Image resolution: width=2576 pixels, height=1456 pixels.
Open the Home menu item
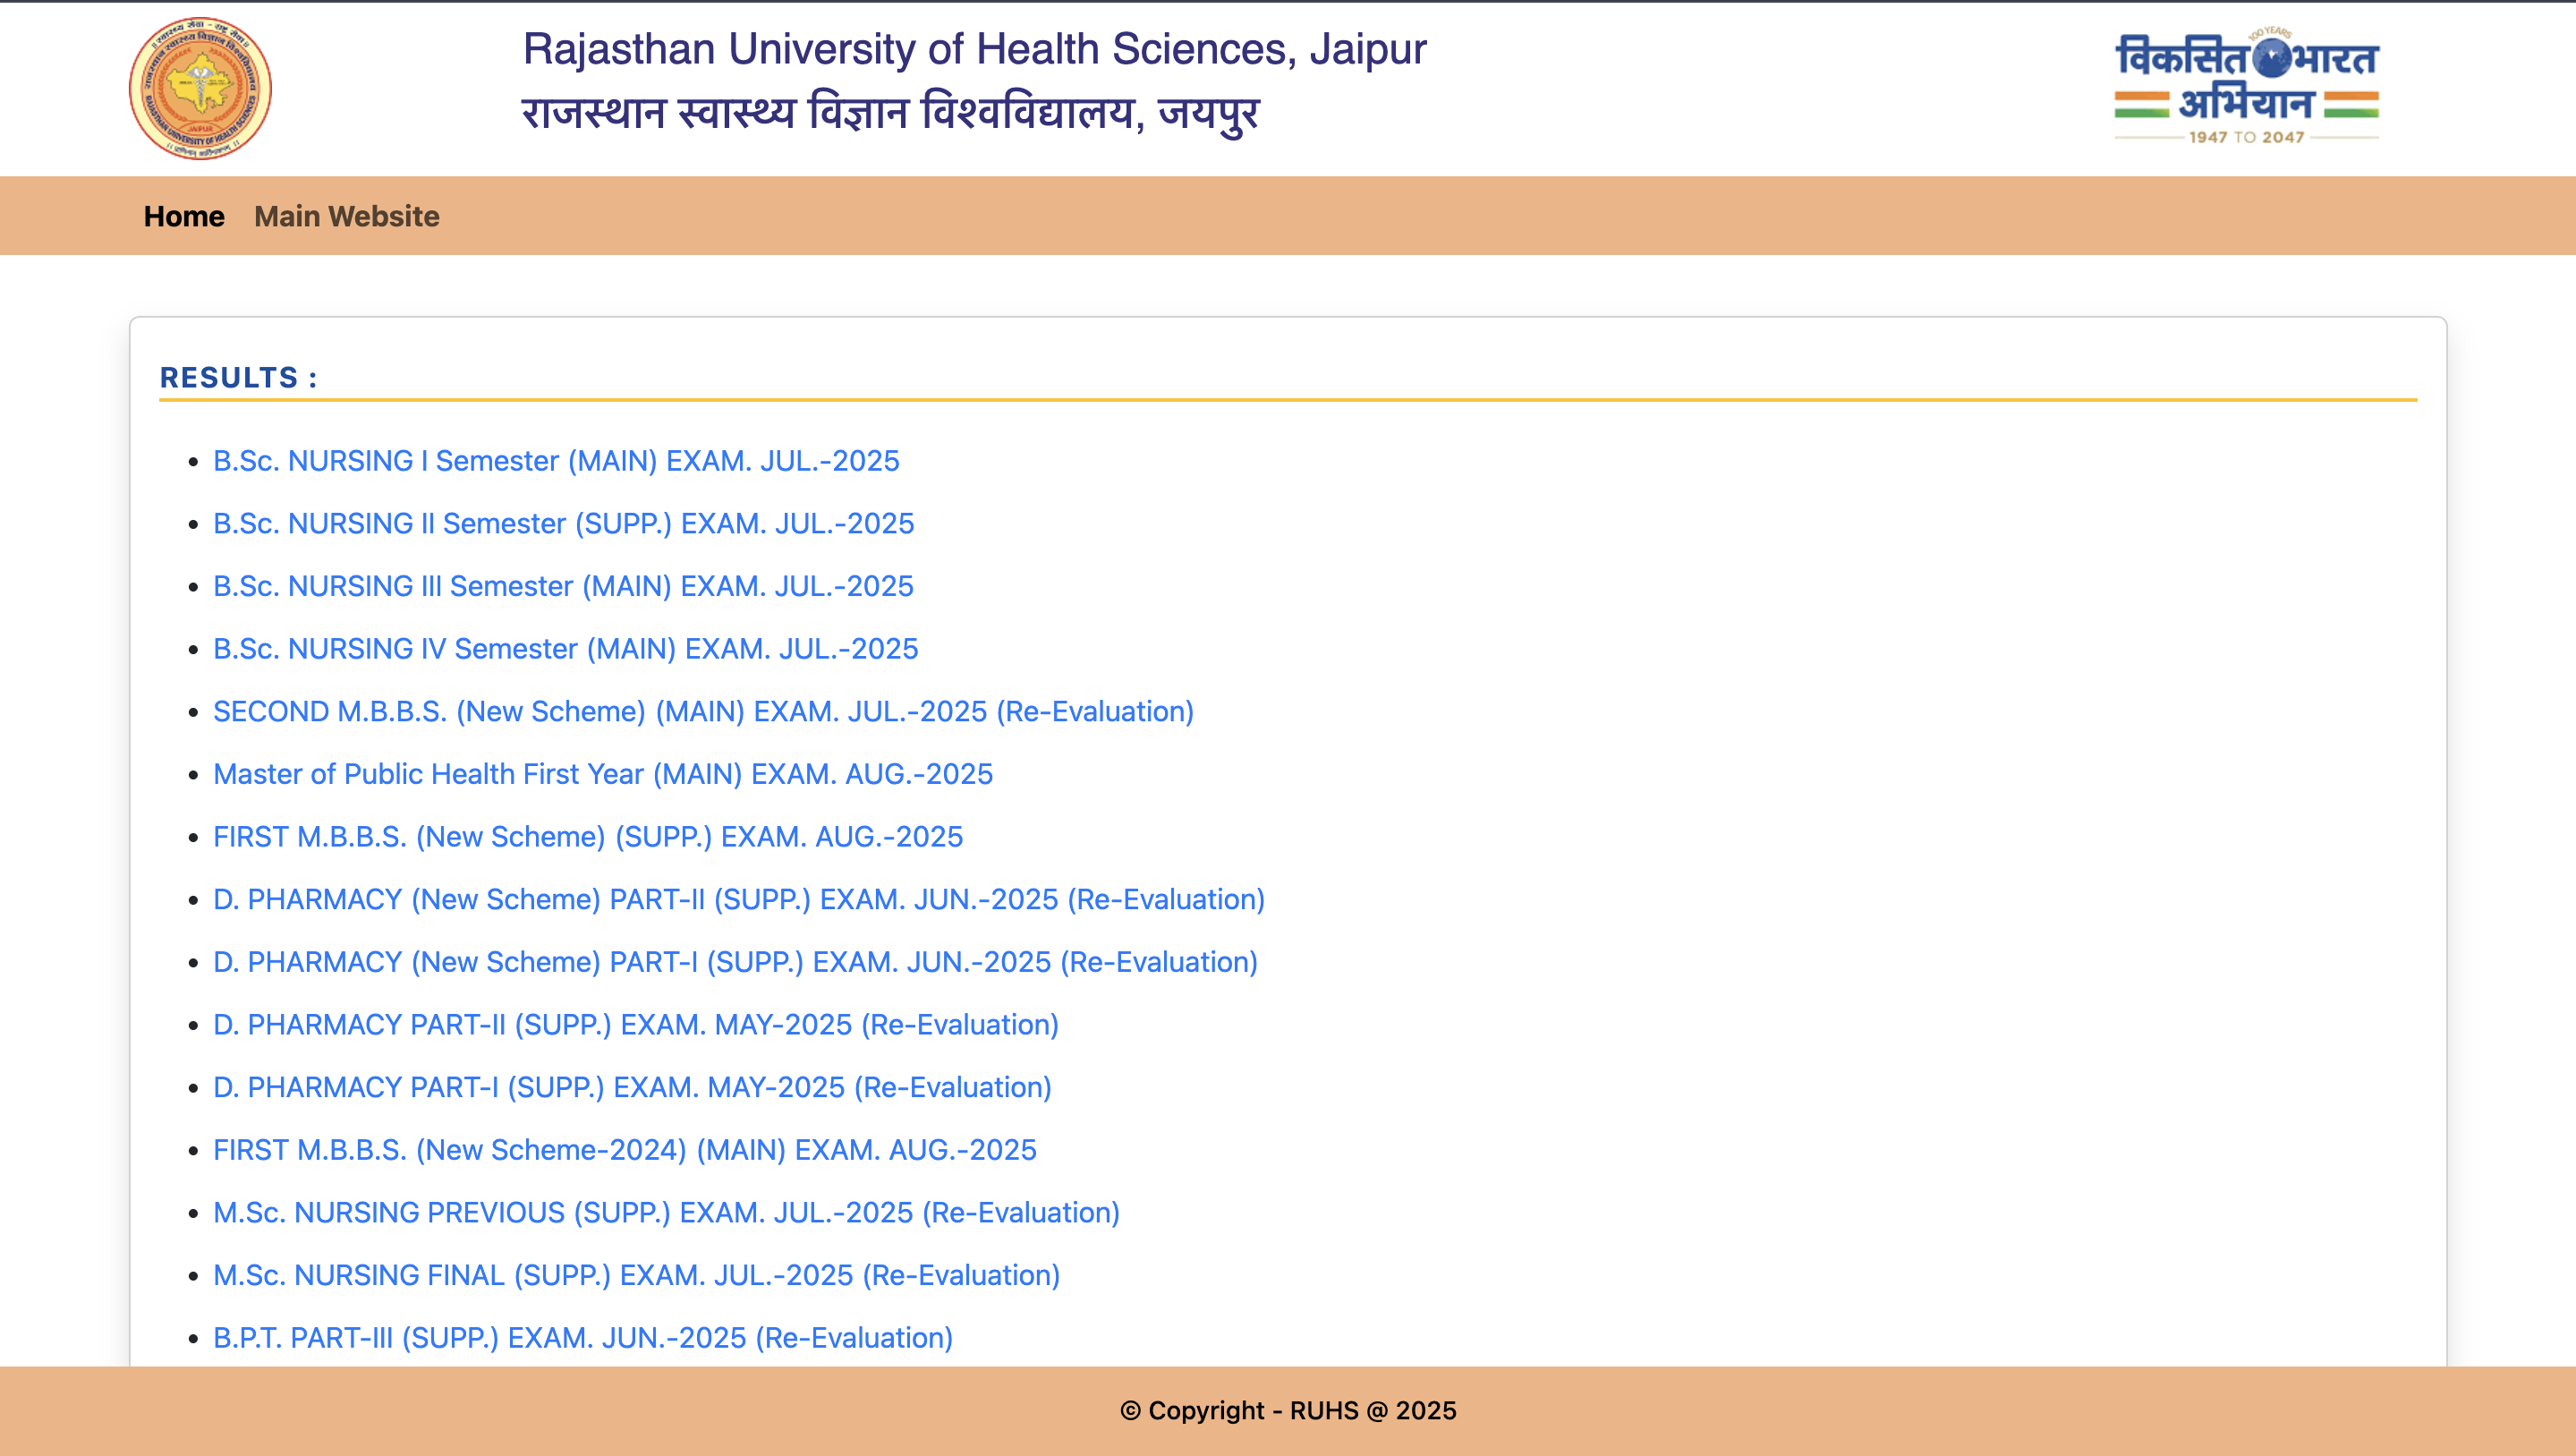(x=184, y=216)
